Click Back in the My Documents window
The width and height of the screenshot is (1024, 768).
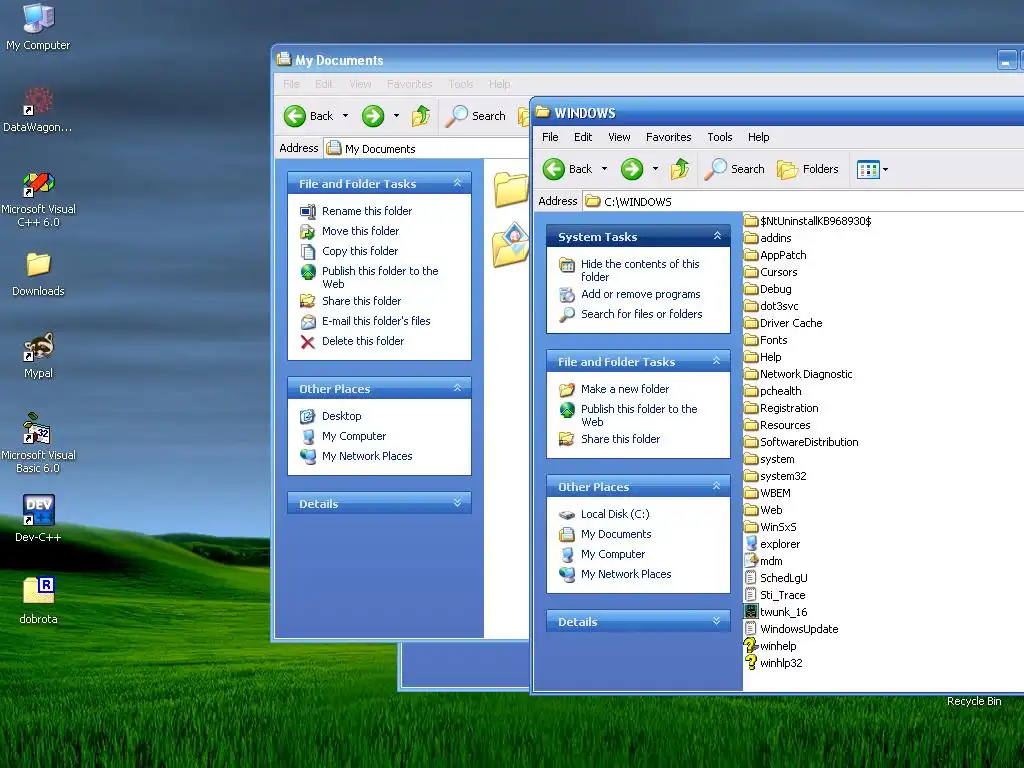click(309, 116)
